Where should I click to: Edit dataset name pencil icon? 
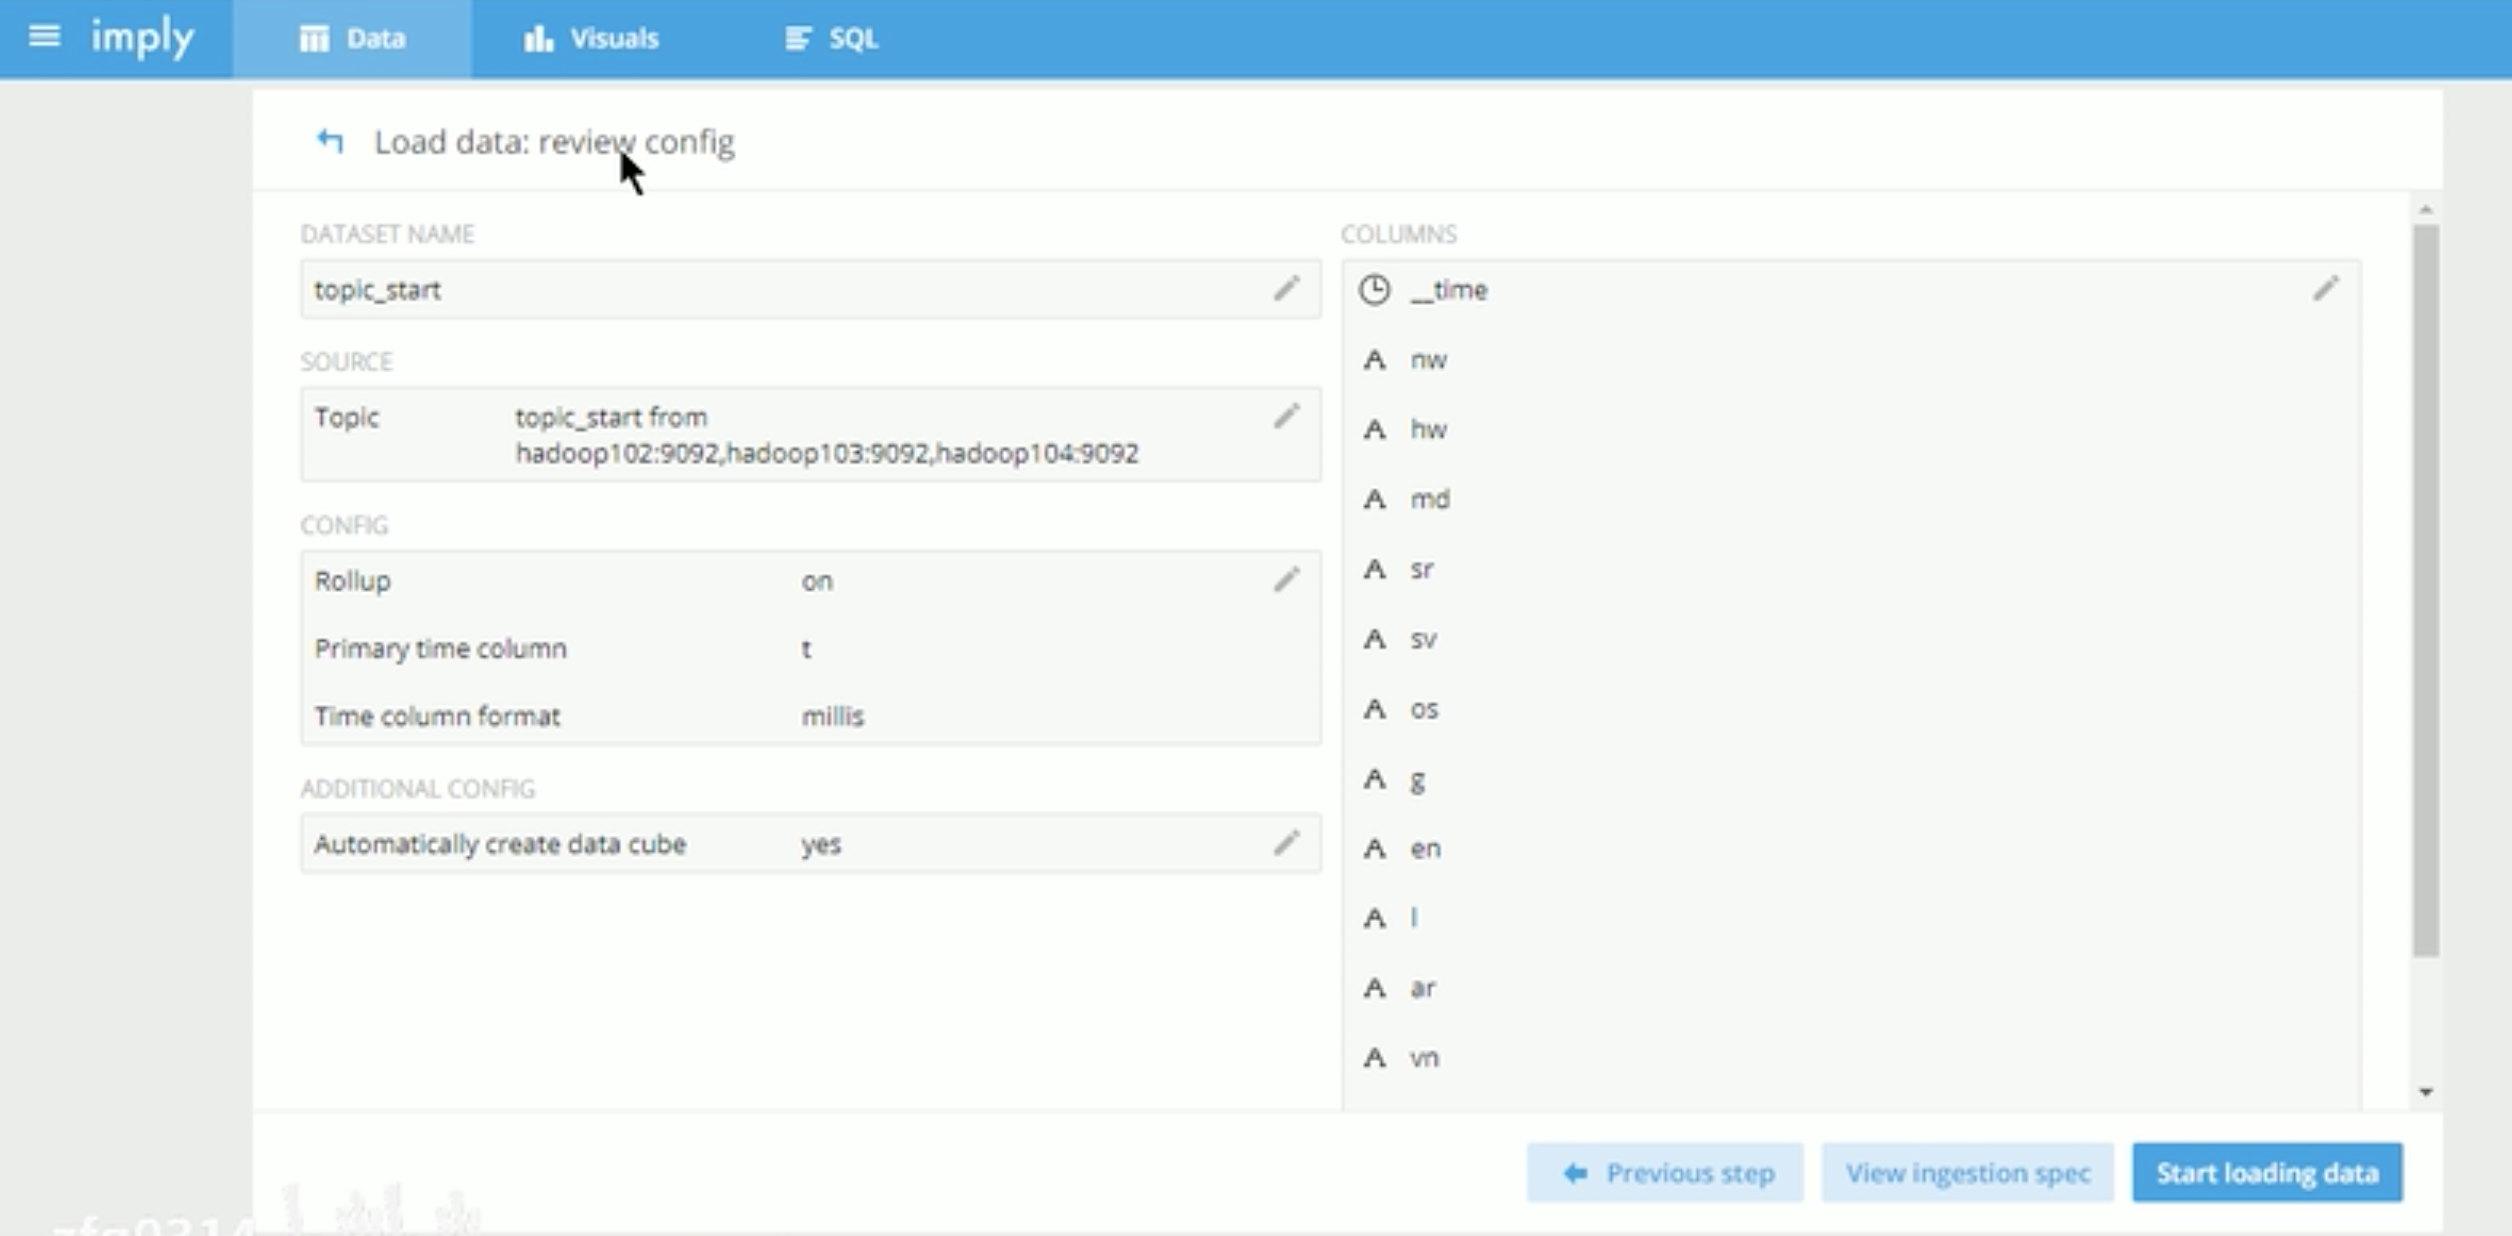tap(1286, 289)
